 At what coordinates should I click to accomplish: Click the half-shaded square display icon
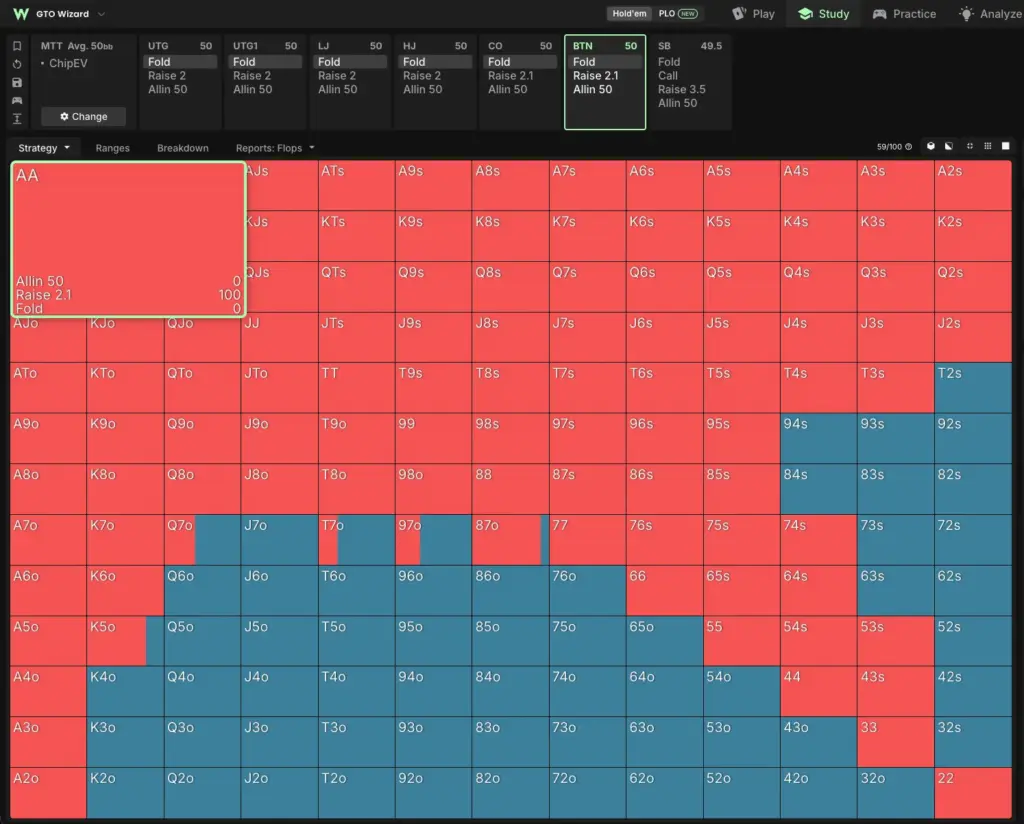(x=949, y=146)
